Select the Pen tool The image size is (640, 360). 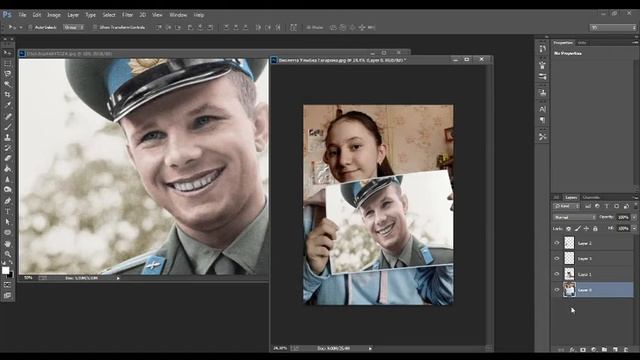pyautogui.click(x=7, y=201)
